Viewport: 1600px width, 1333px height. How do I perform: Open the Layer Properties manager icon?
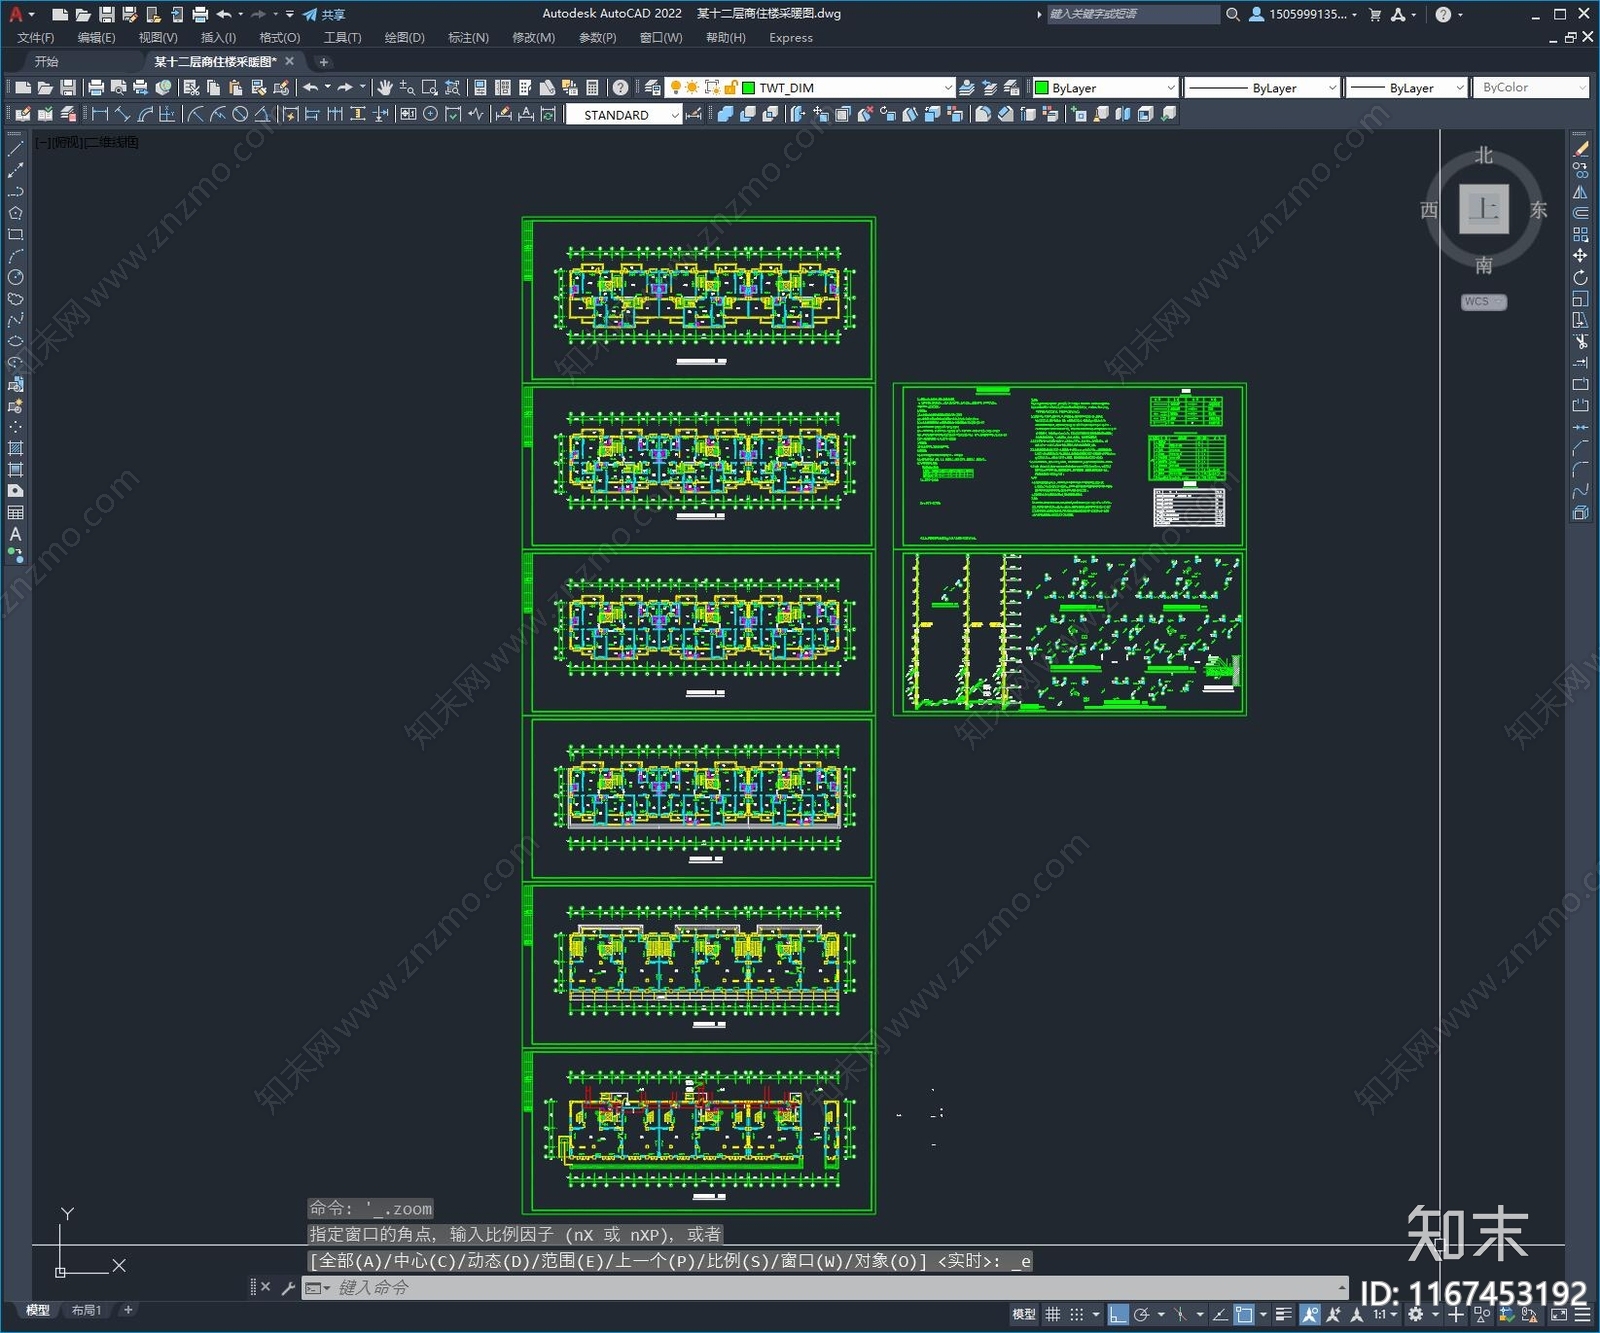(652, 88)
